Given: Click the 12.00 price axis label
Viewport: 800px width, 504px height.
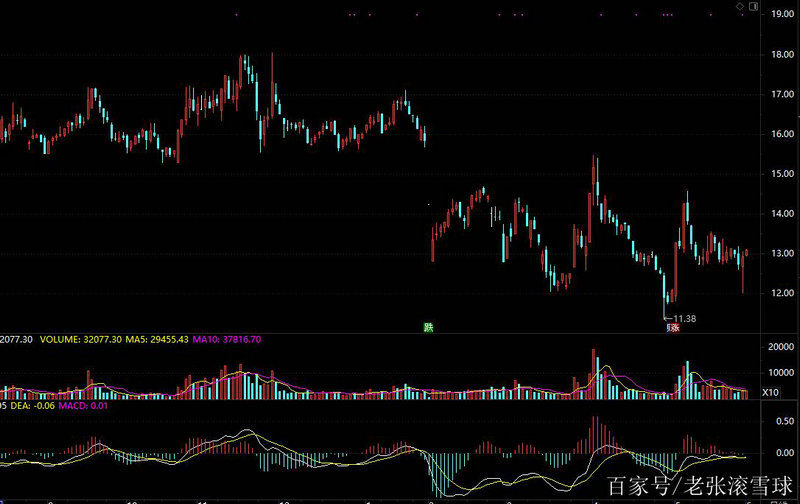Looking at the screenshot, I should point(777,293).
